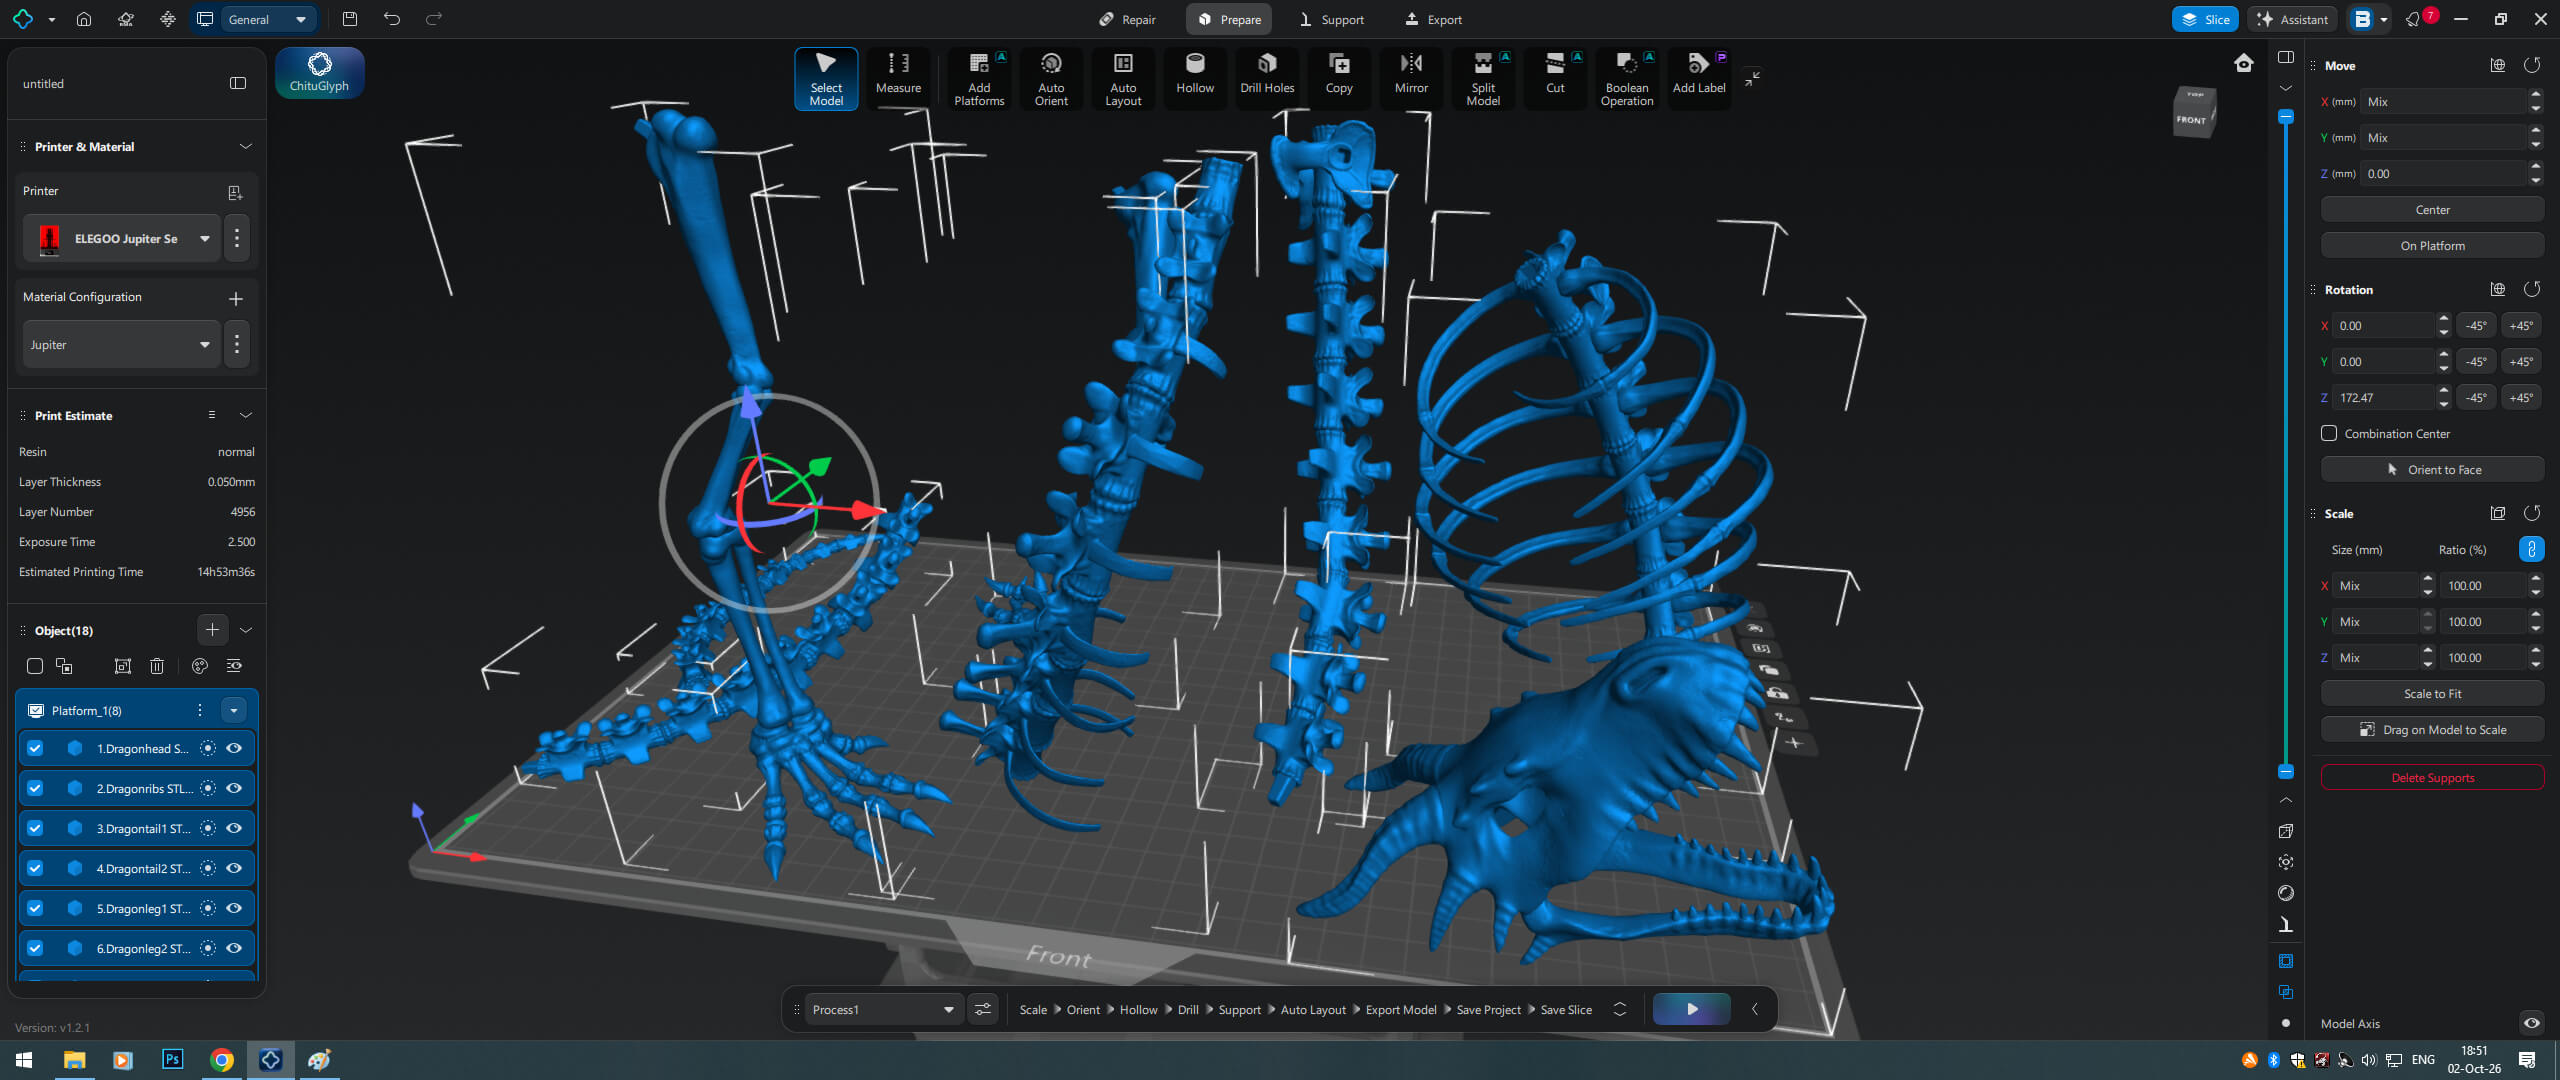Click the Slice button
The width and height of the screenshot is (2560, 1080).
(2205, 19)
